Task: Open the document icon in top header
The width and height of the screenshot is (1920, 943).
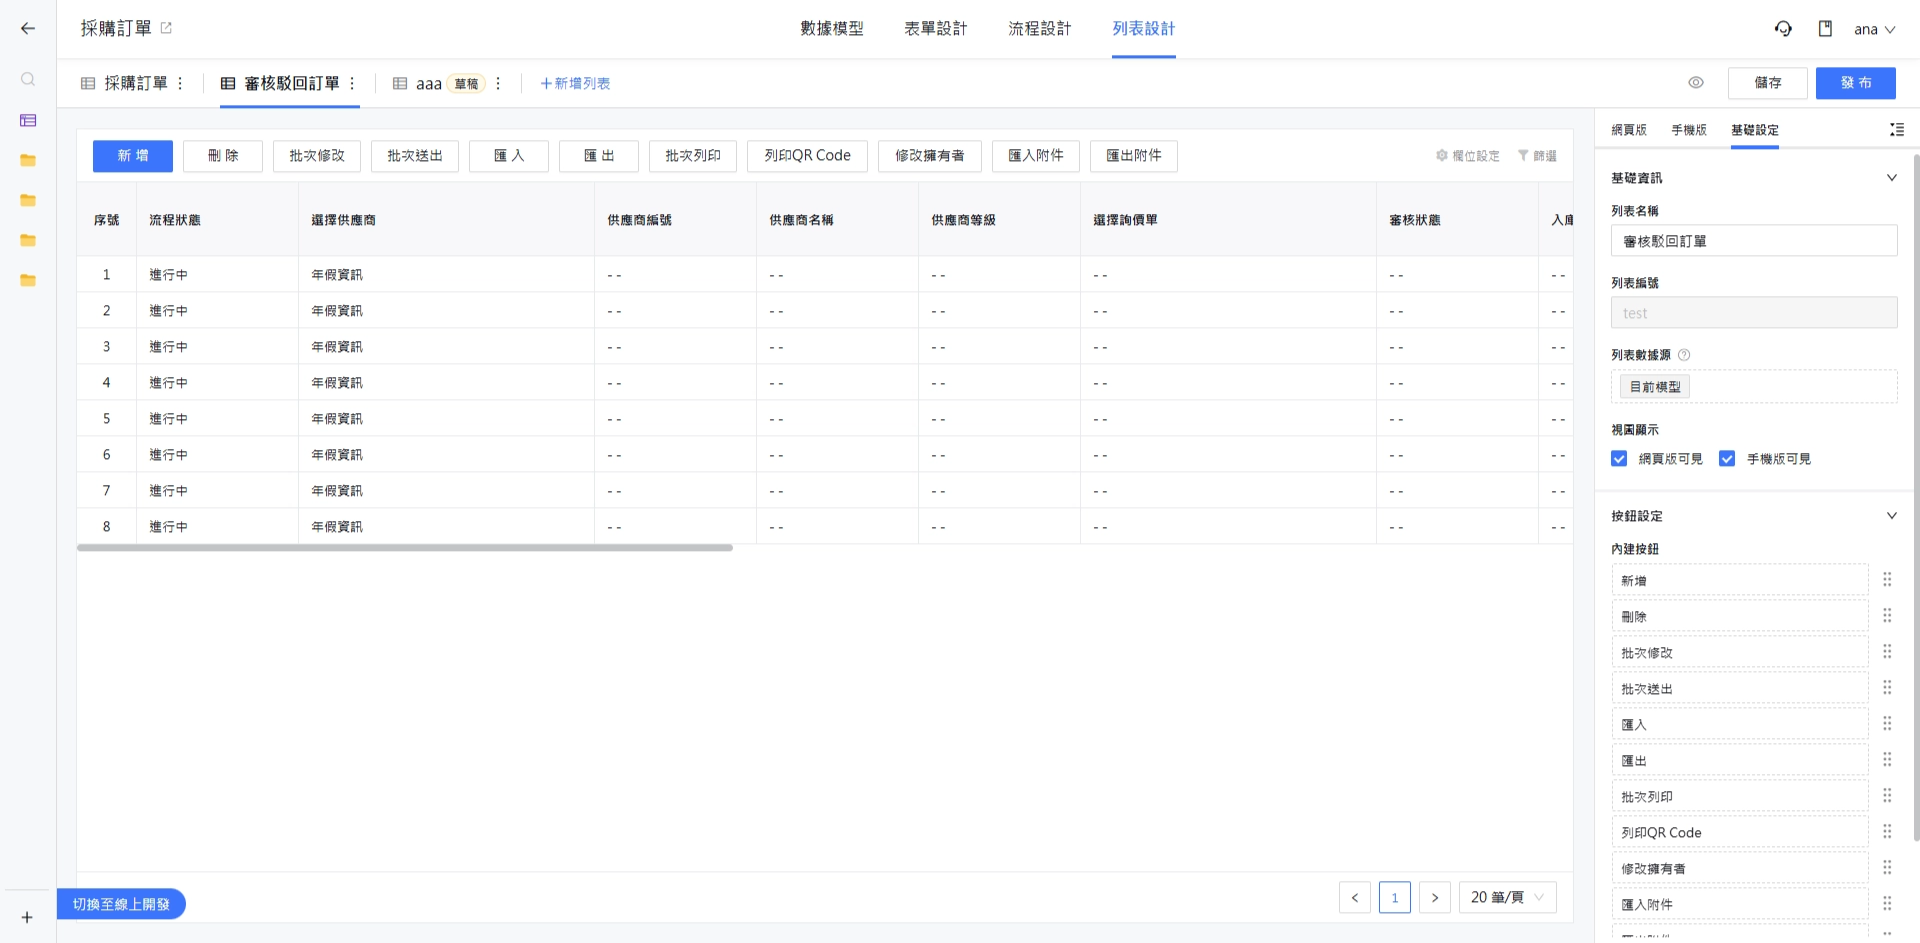Action: [1825, 28]
